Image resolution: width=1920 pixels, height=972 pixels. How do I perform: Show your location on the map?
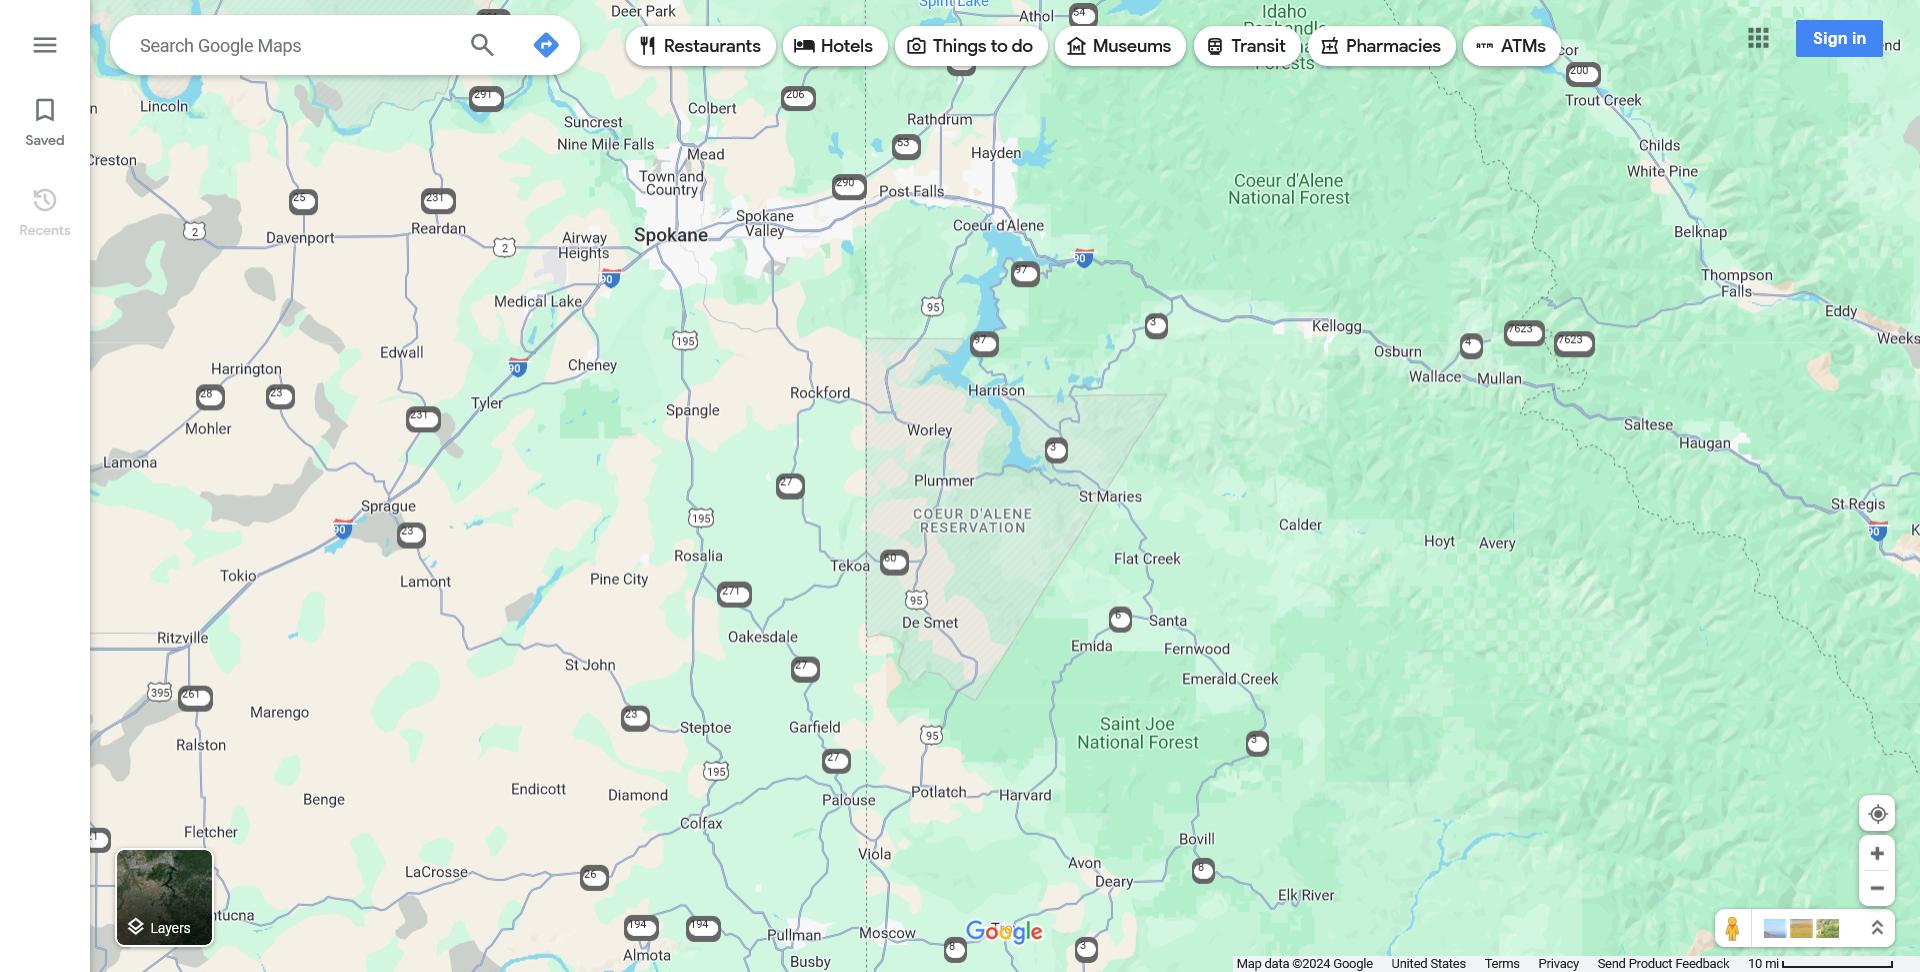pyautogui.click(x=1877, y=814)
